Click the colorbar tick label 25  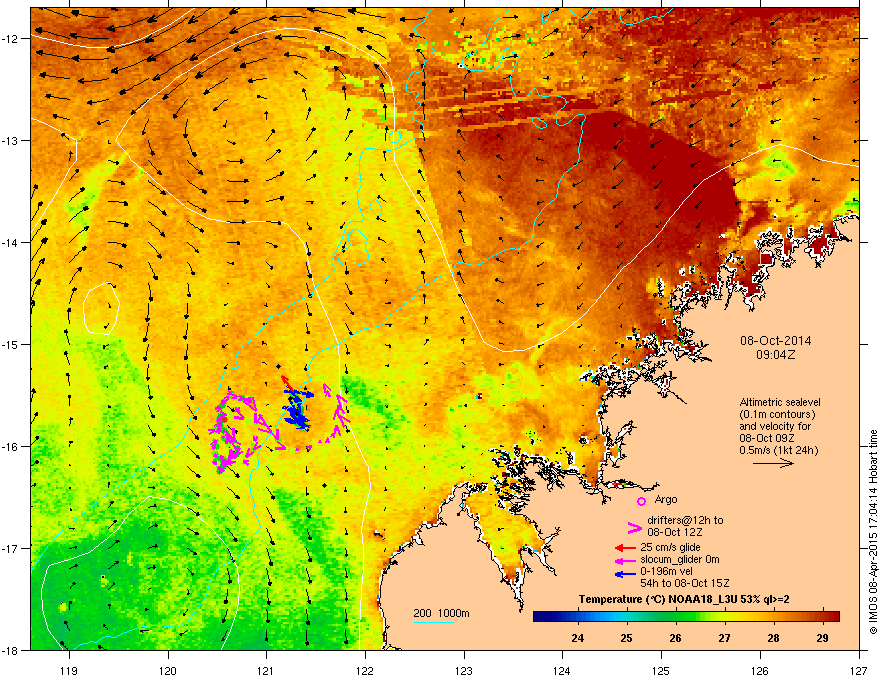click(x=626, y=638)
